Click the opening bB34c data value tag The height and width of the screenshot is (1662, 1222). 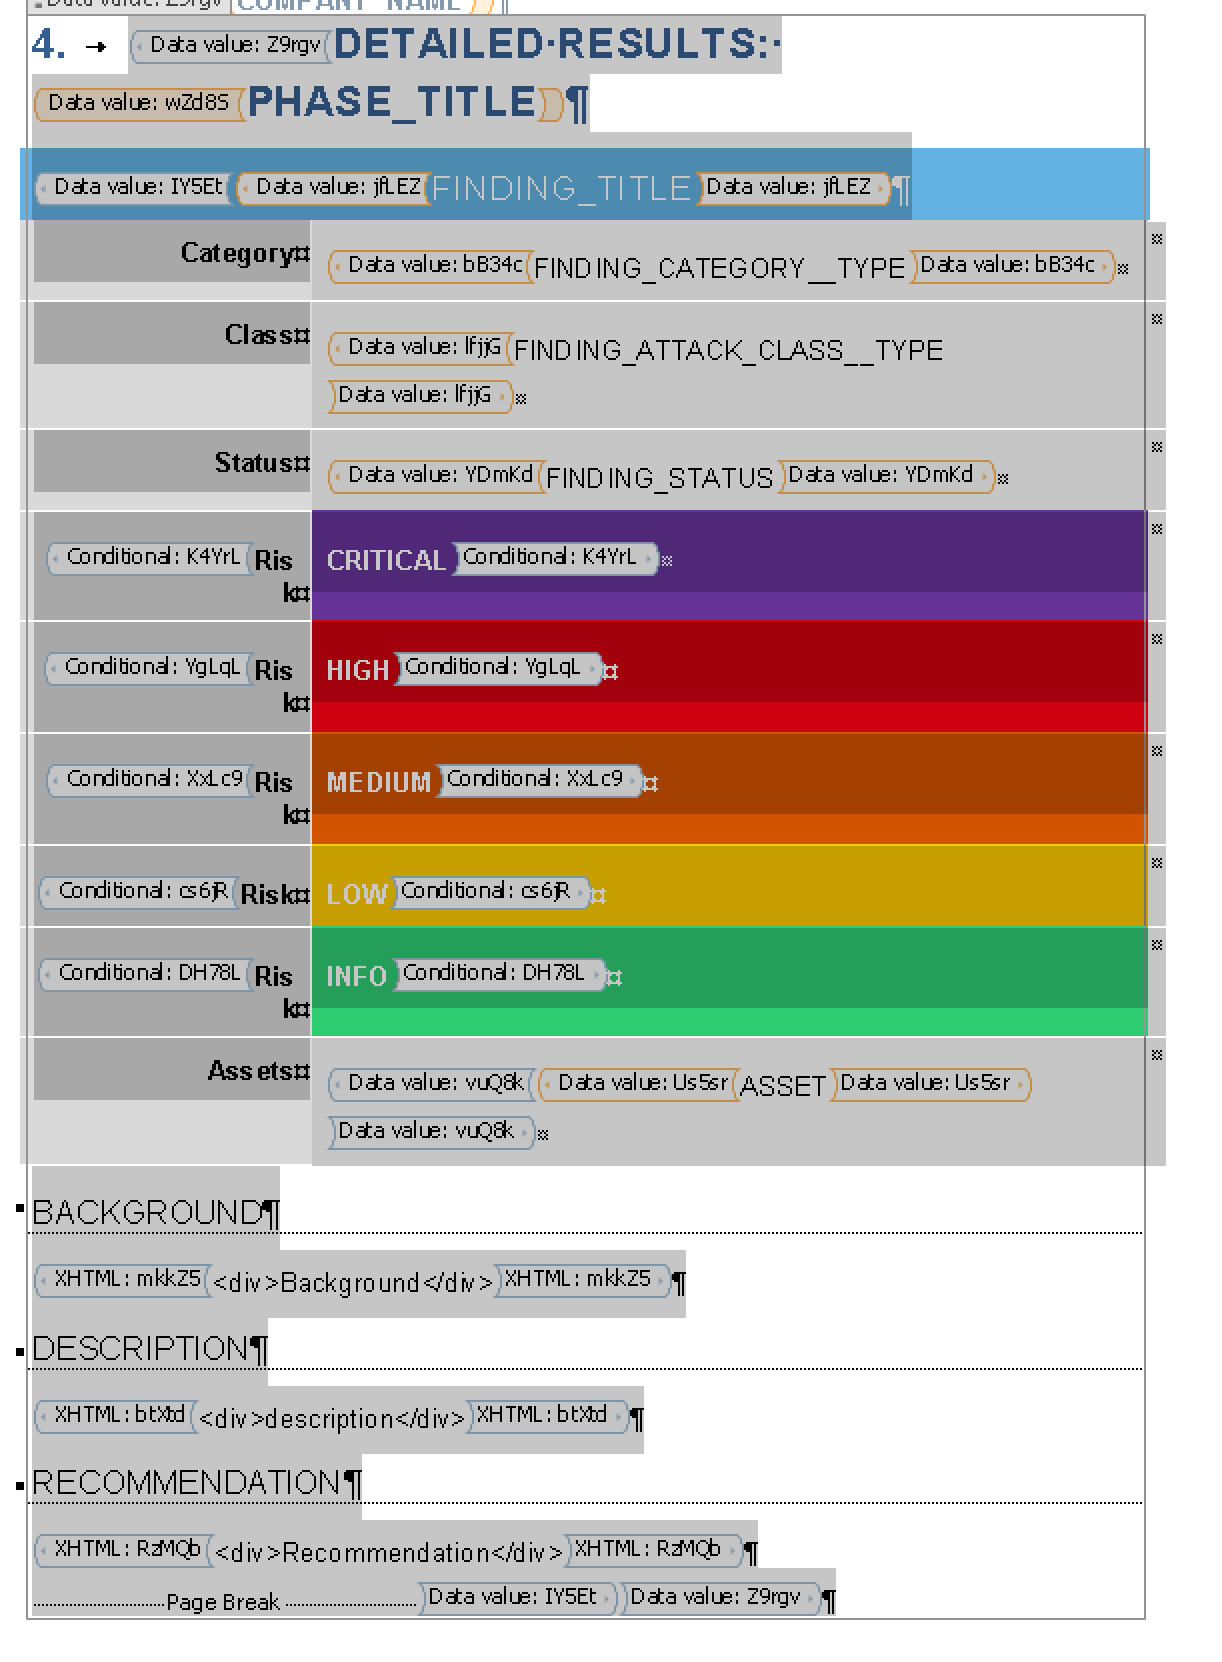430,265
